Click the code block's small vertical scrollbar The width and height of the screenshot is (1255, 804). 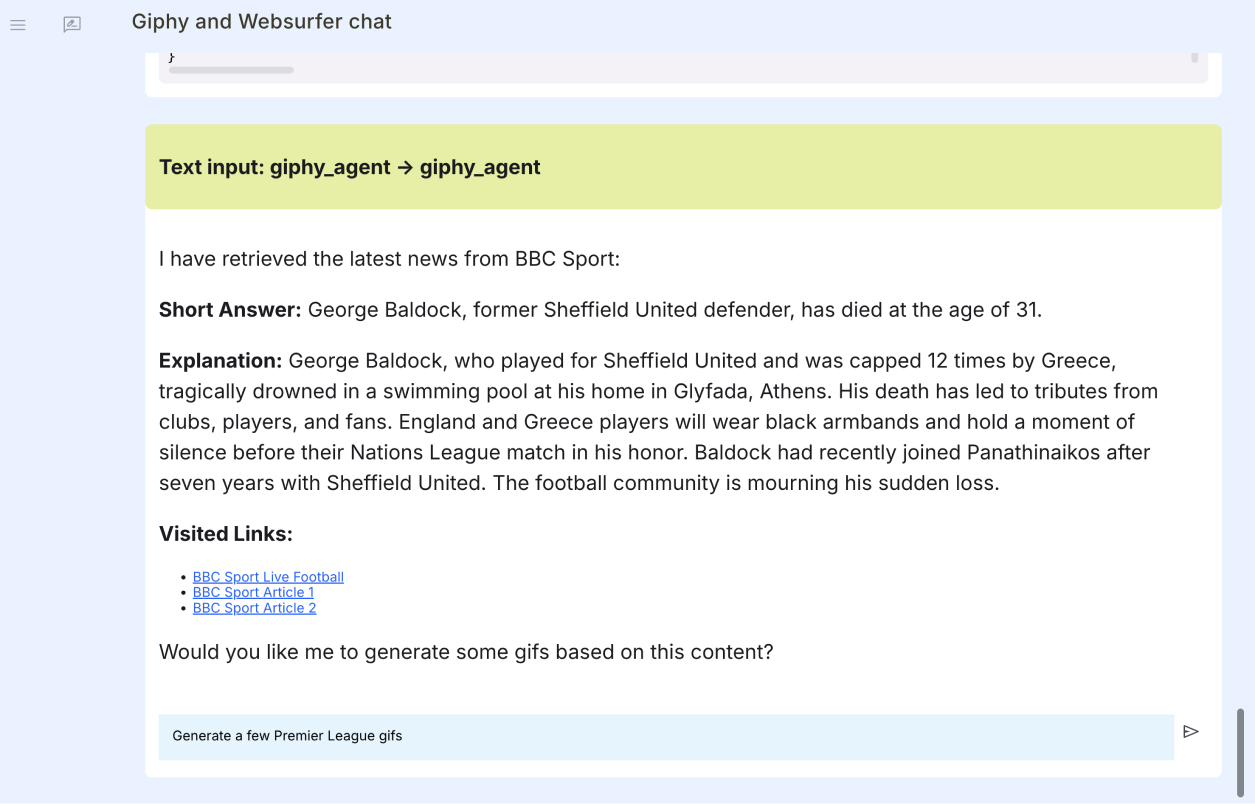tap(1194, 58)
